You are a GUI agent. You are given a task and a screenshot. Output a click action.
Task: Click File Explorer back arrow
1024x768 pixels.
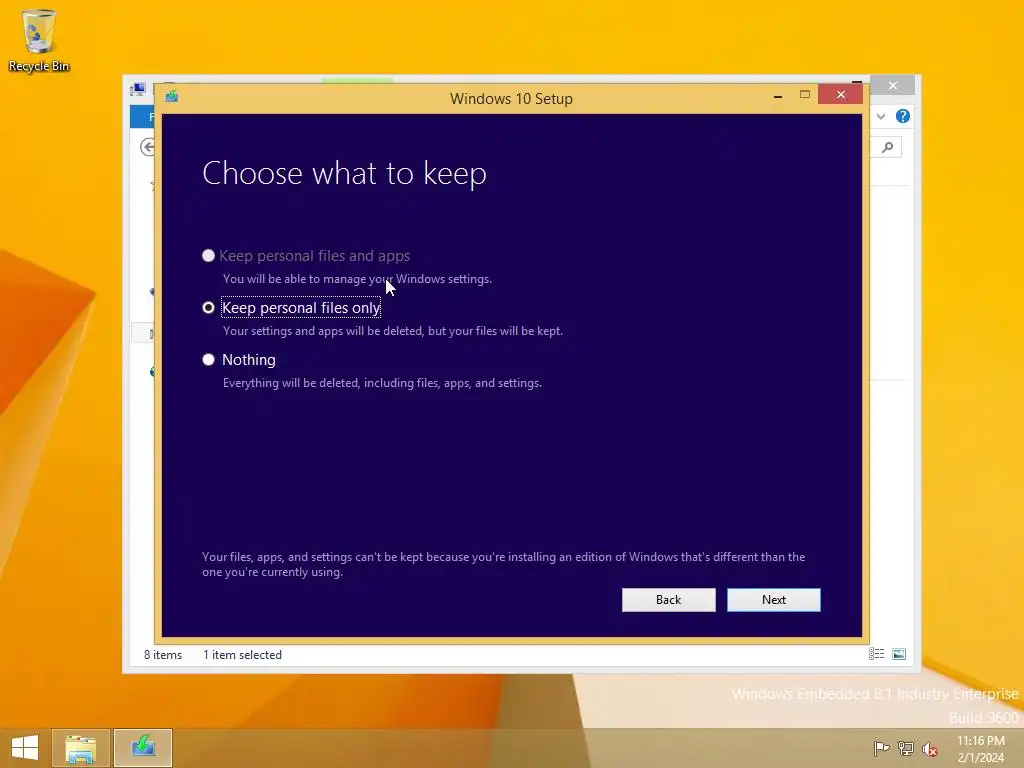point(148,148)
